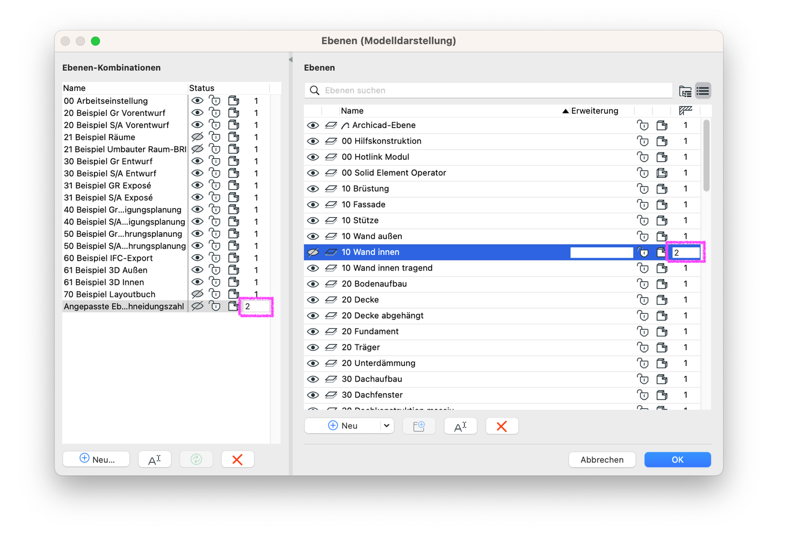This screenshot has height=534, width=802.
Task: Select 31 Beispiel GR Exposé combination
Action: pyautogui.click(x=107, y=186)
